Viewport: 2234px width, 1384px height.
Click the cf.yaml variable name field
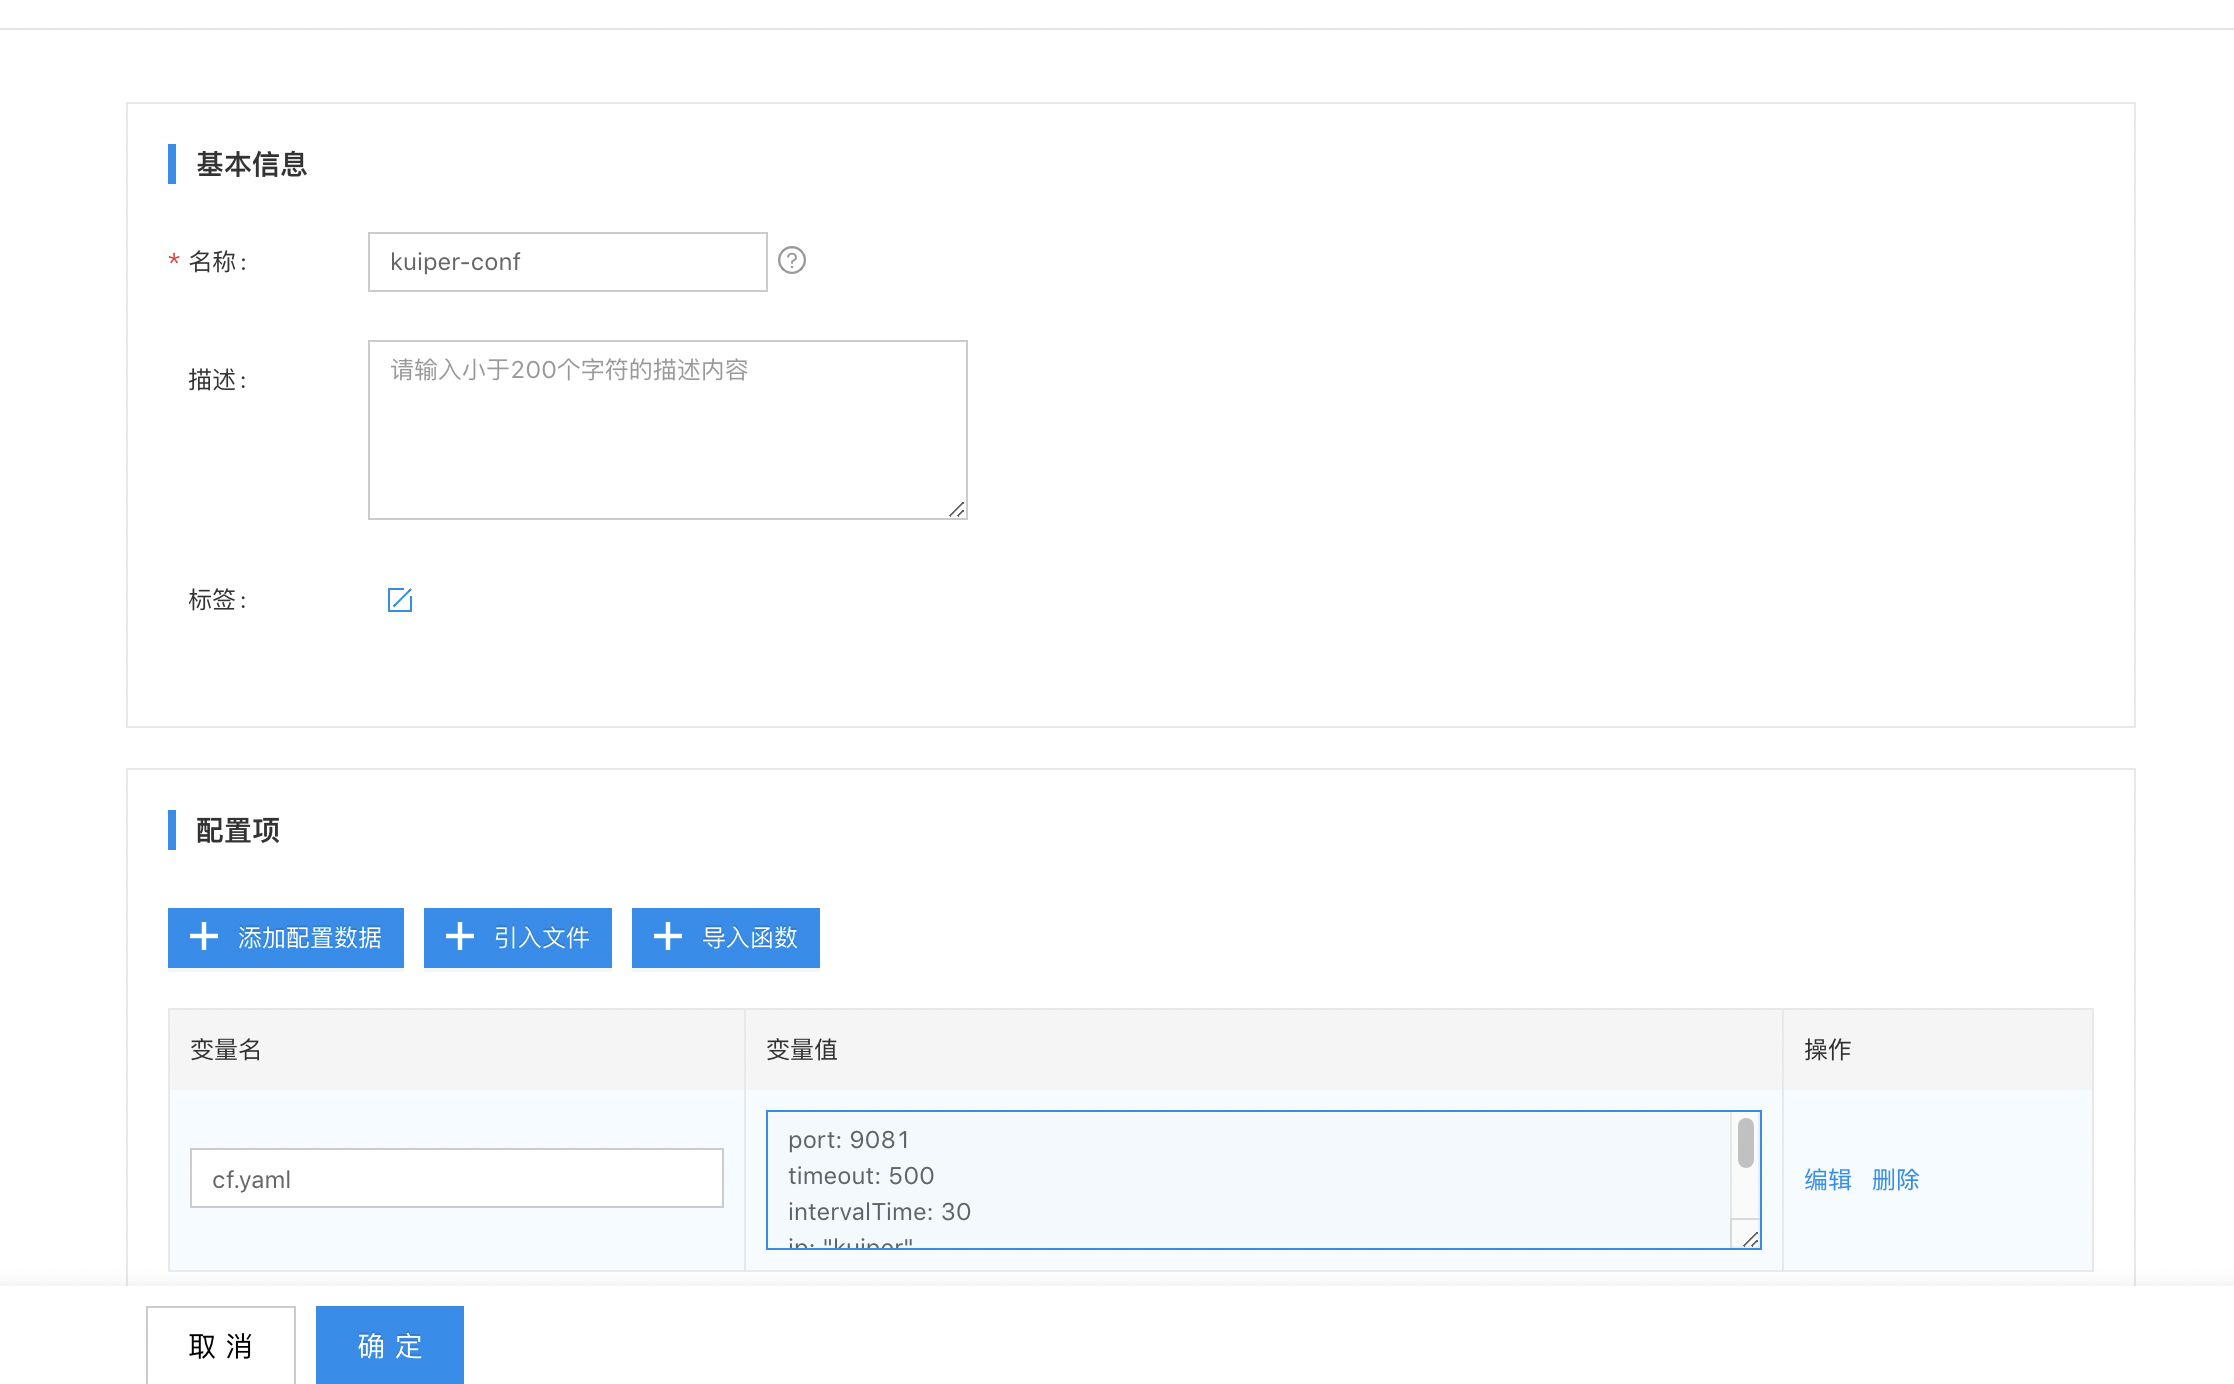457,1178
